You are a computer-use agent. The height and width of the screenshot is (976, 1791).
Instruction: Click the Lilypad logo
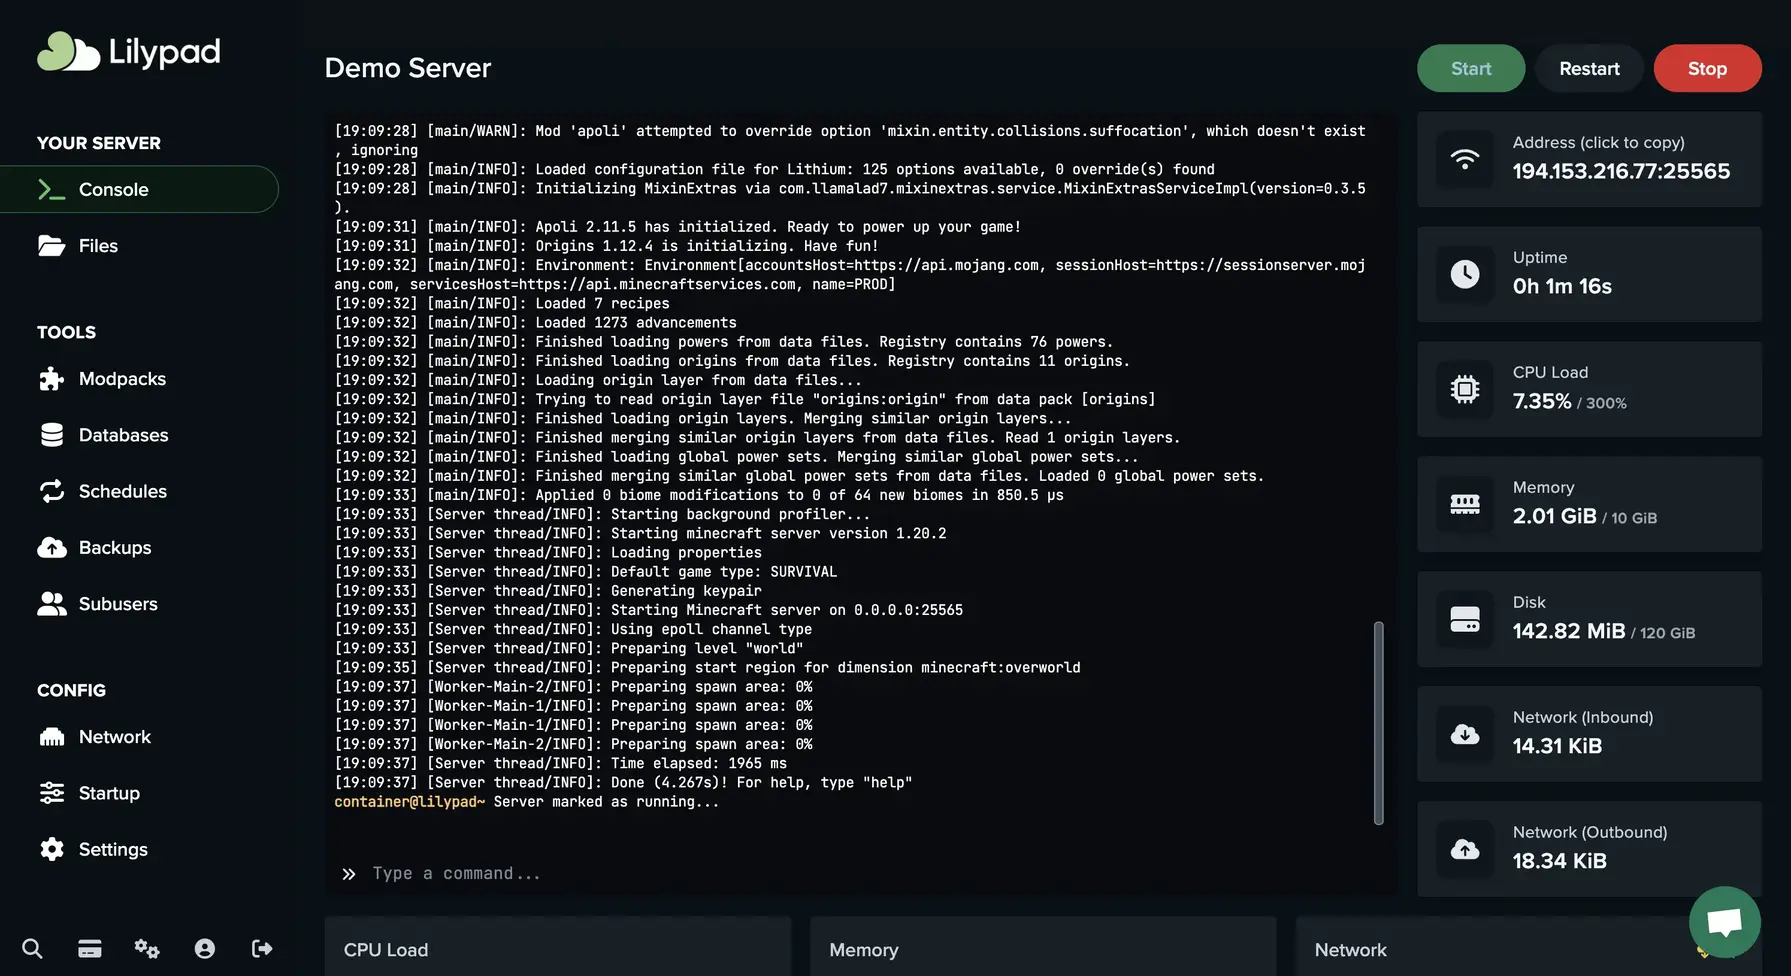[x=129, y=52]
